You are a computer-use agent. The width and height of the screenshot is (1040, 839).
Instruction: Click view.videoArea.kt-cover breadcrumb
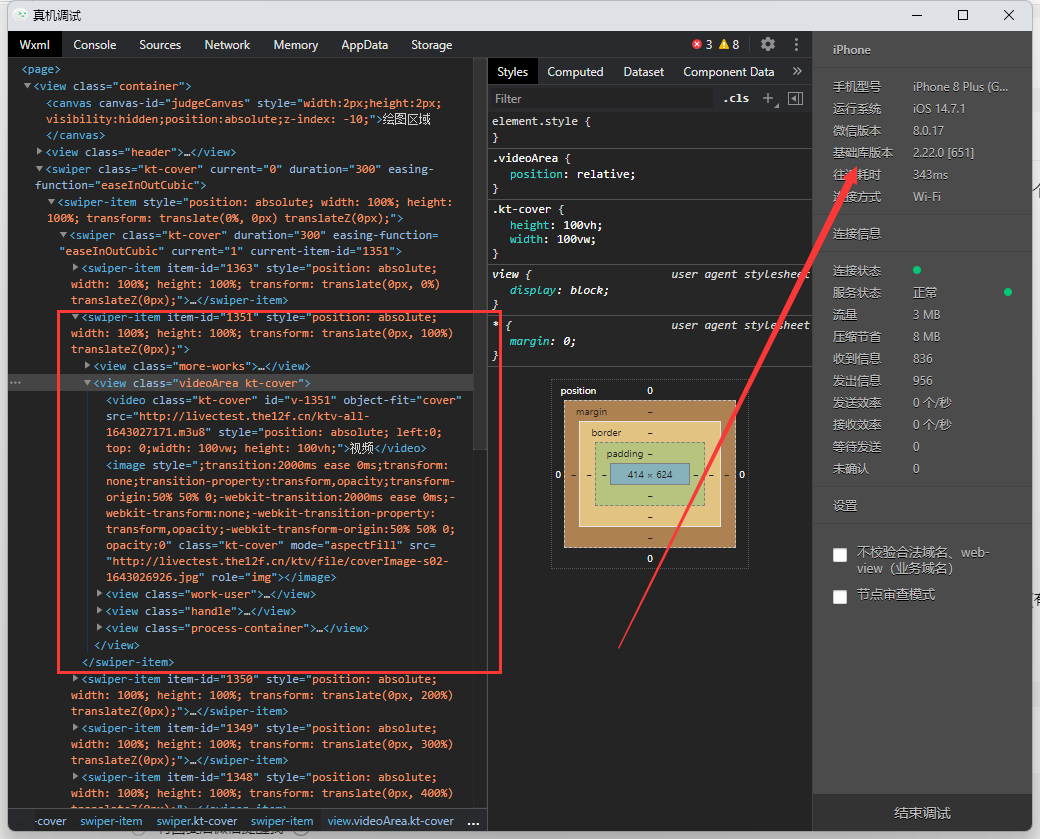(x=391, y=821)
